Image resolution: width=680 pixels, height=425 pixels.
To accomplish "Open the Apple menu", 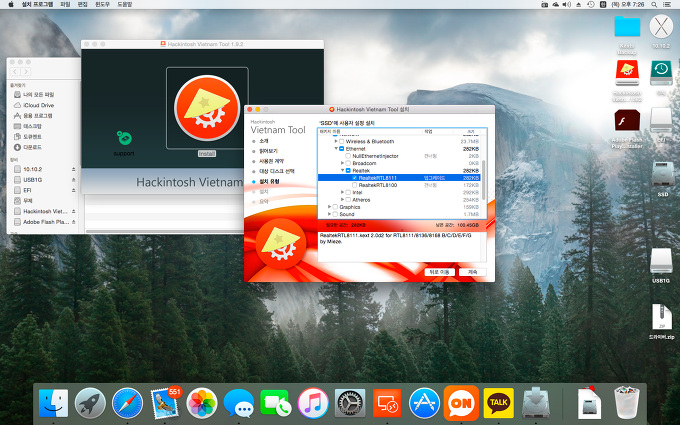I will 11,4.
